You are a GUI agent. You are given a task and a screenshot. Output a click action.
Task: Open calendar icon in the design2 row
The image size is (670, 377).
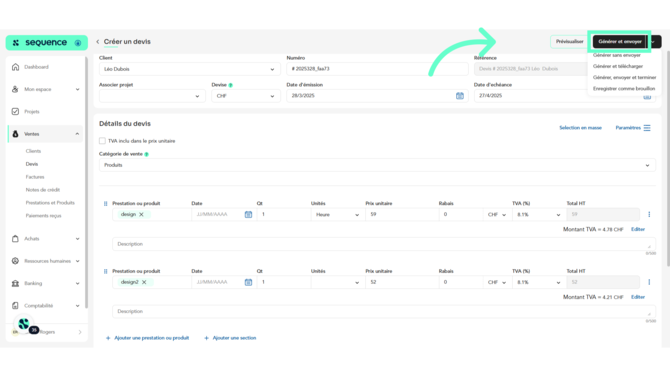248,282
